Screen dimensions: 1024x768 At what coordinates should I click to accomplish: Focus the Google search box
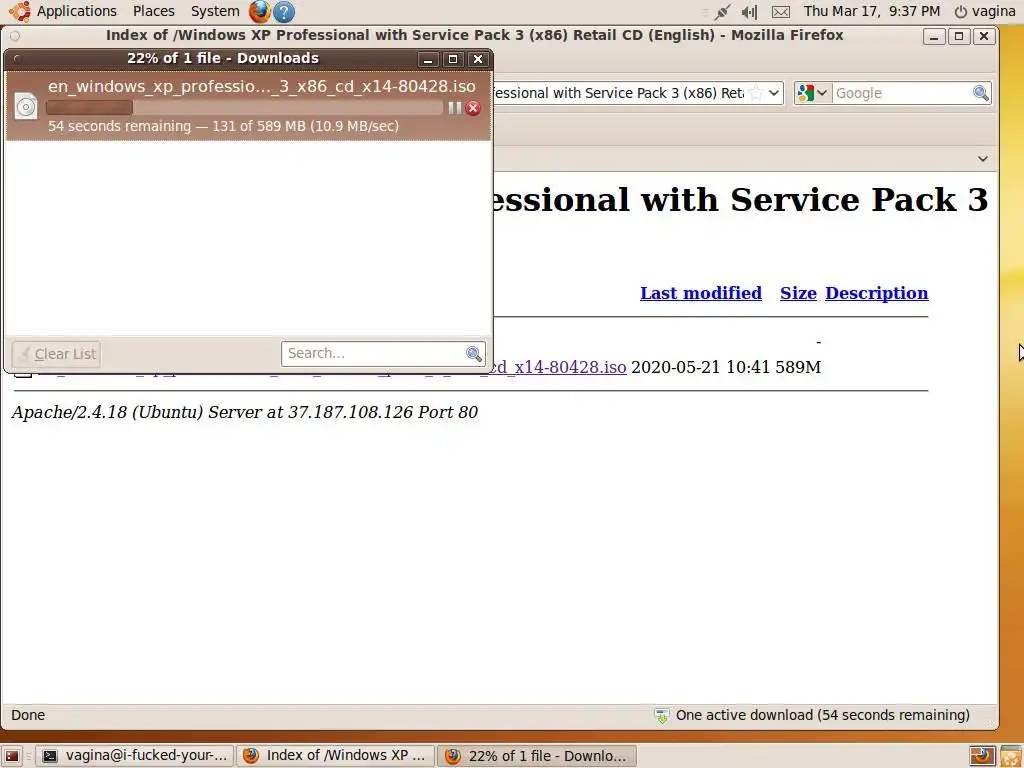902,93
